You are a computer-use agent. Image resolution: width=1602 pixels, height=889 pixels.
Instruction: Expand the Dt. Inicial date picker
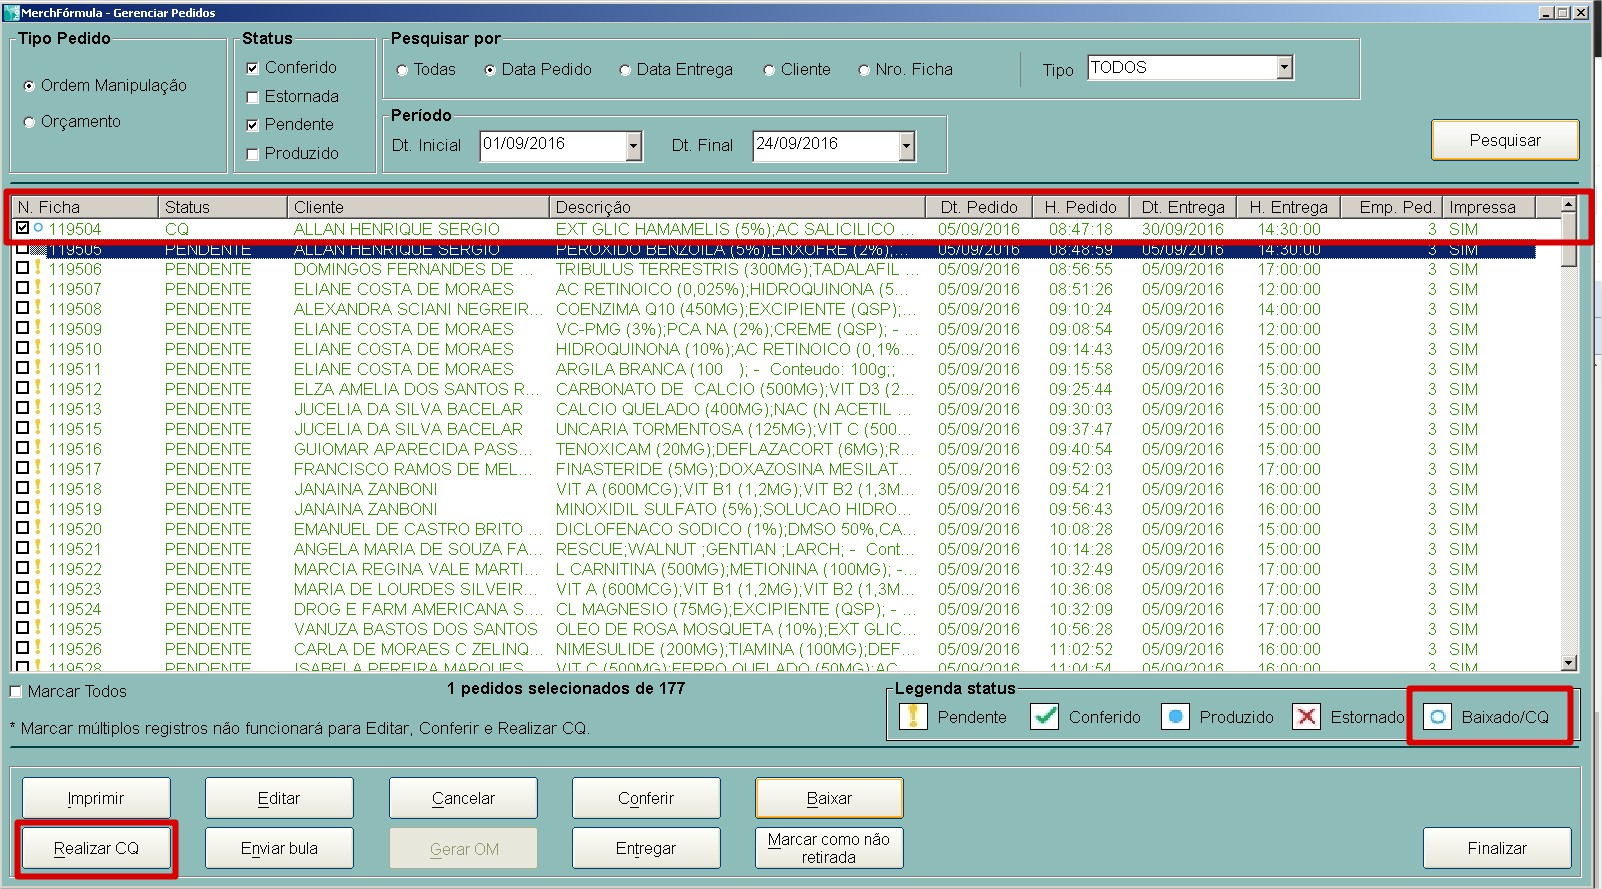click(x=633, y=146)
